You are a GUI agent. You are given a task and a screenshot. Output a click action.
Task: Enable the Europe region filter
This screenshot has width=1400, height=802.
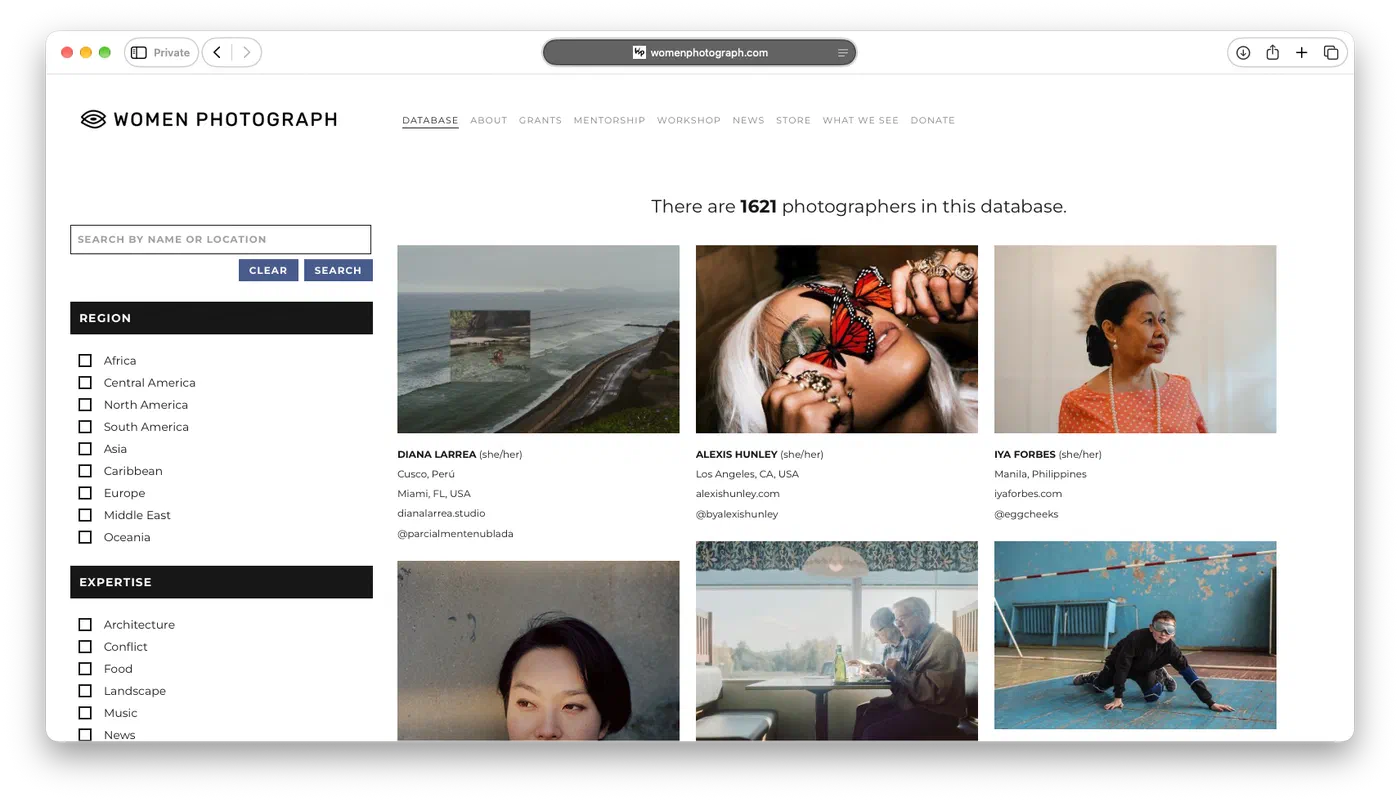click(85, 493)
